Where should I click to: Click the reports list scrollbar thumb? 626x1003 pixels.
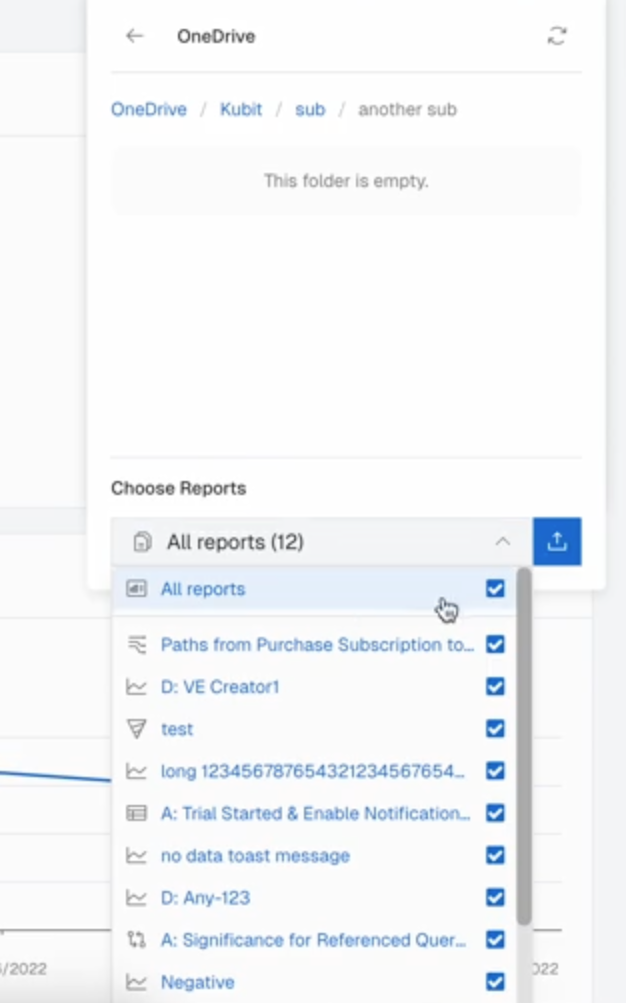point(524,746)
